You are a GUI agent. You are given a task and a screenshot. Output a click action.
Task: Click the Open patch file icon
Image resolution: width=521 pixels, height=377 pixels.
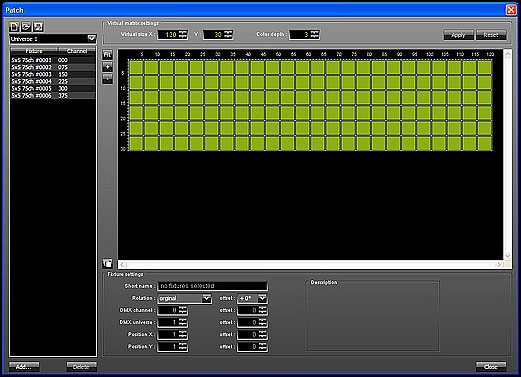click(x=26, y=27)
